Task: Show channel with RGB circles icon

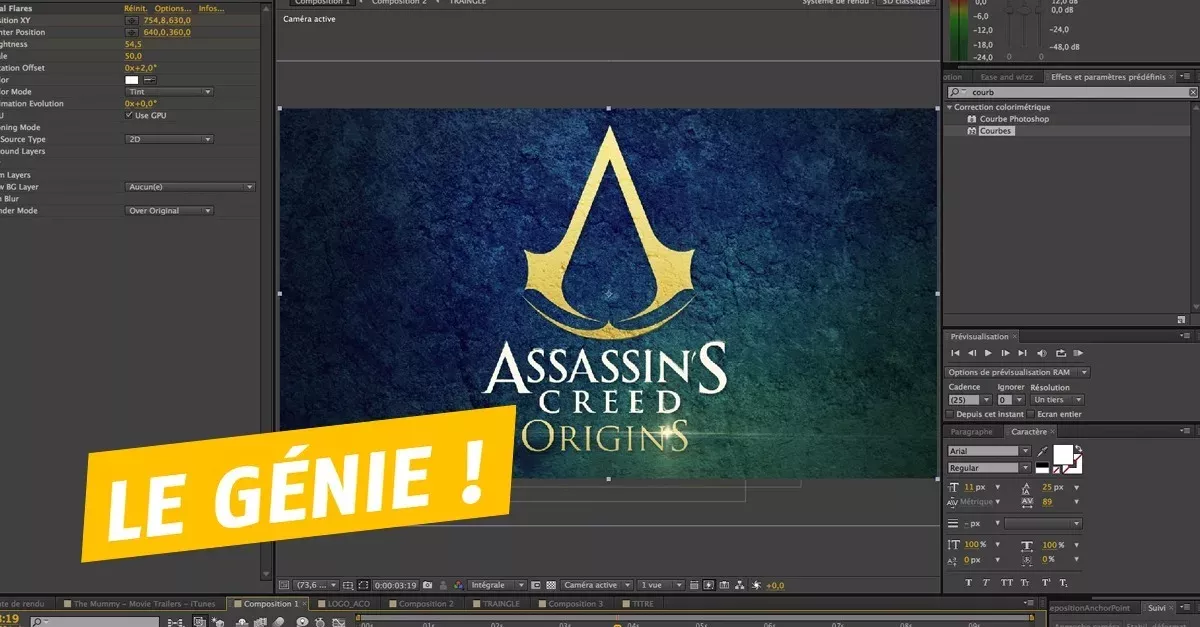Action: tap(459, 585)
